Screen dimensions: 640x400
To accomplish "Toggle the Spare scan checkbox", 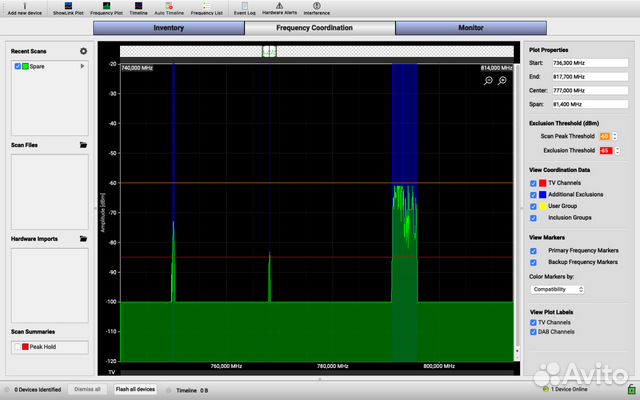I will pyautogui.click(x=18, y=66).
